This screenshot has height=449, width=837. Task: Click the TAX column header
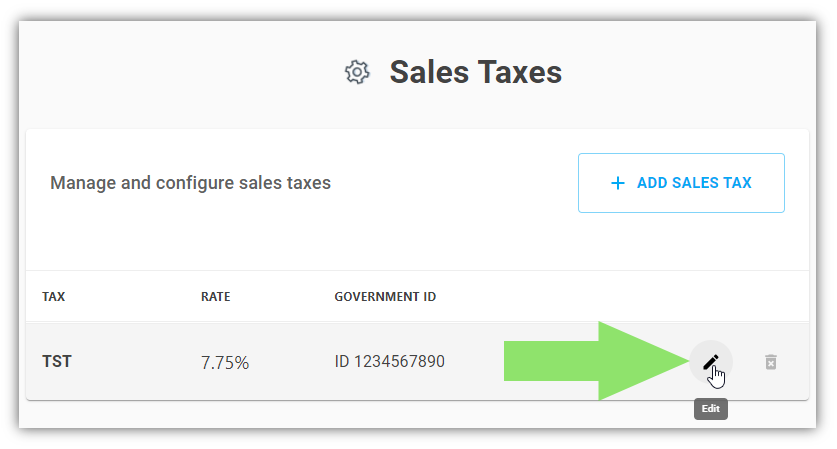coord(53,297)
